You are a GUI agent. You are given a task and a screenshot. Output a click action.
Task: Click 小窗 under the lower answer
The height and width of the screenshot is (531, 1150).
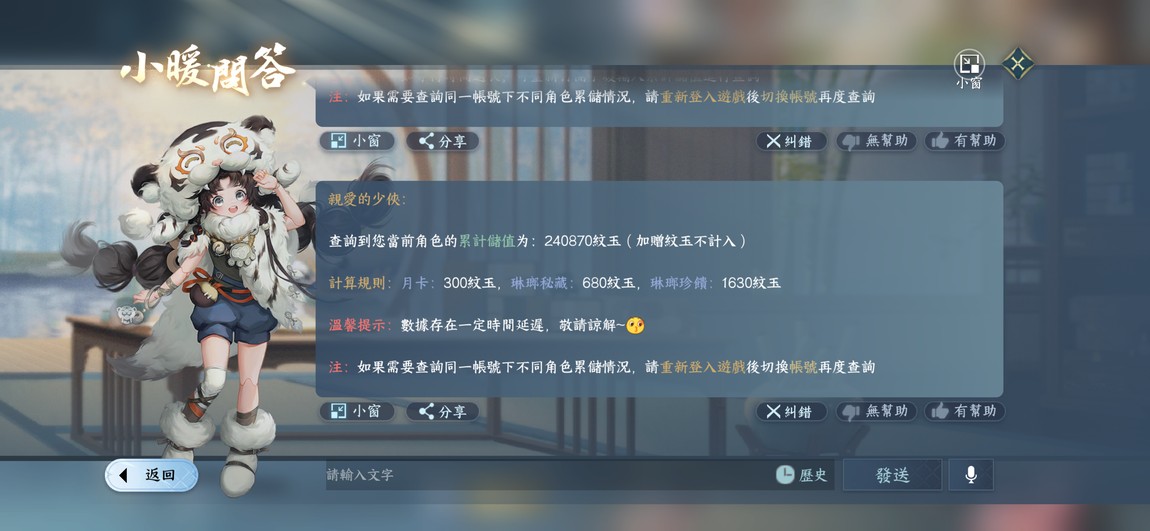pos(356,411)
